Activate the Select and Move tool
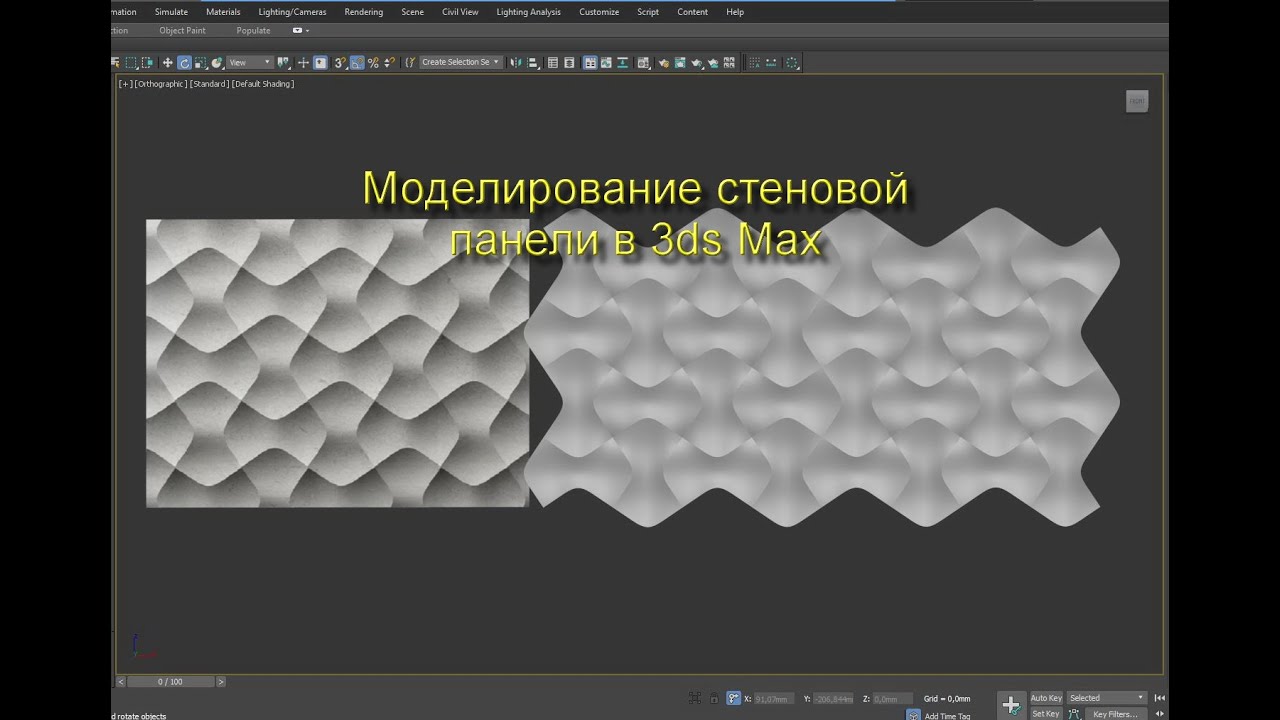 pyautogui.click(x=167, y=62)
